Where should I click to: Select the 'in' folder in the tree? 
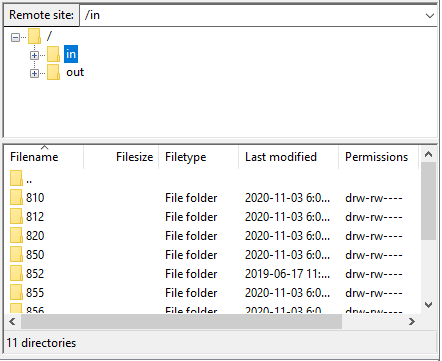71,54
